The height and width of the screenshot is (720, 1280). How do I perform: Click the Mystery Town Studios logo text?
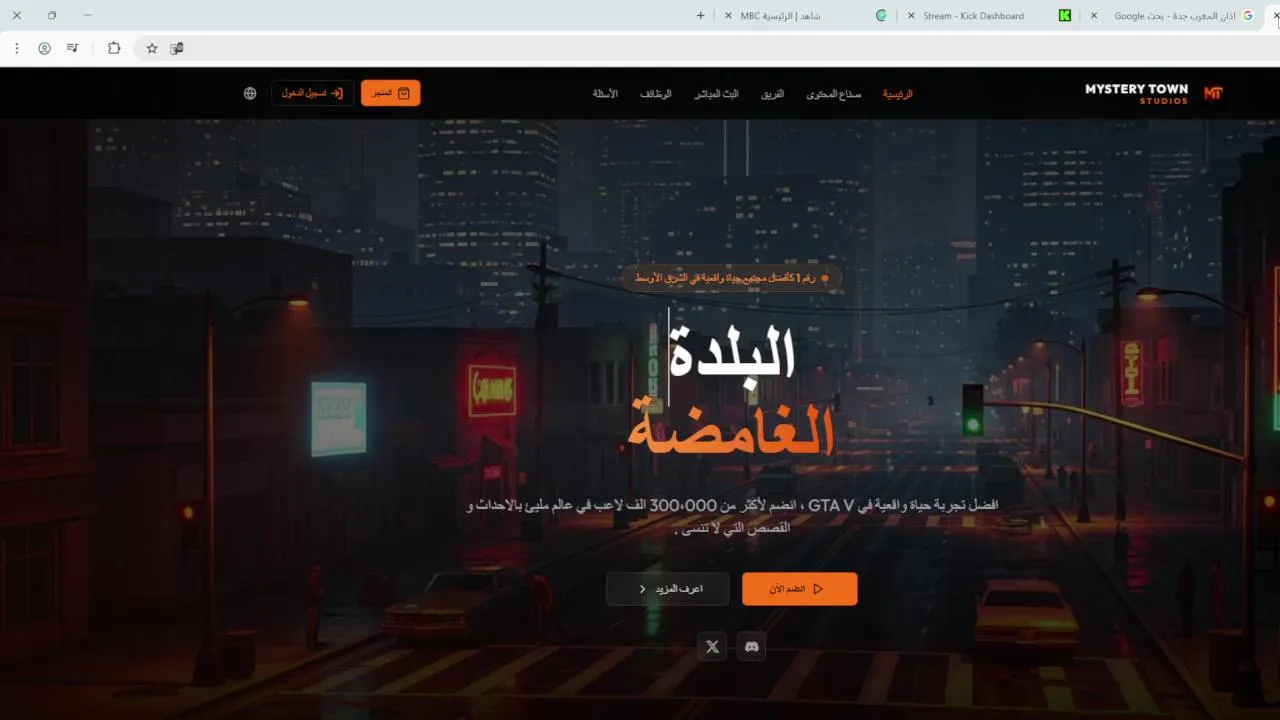coord(1136,93)
